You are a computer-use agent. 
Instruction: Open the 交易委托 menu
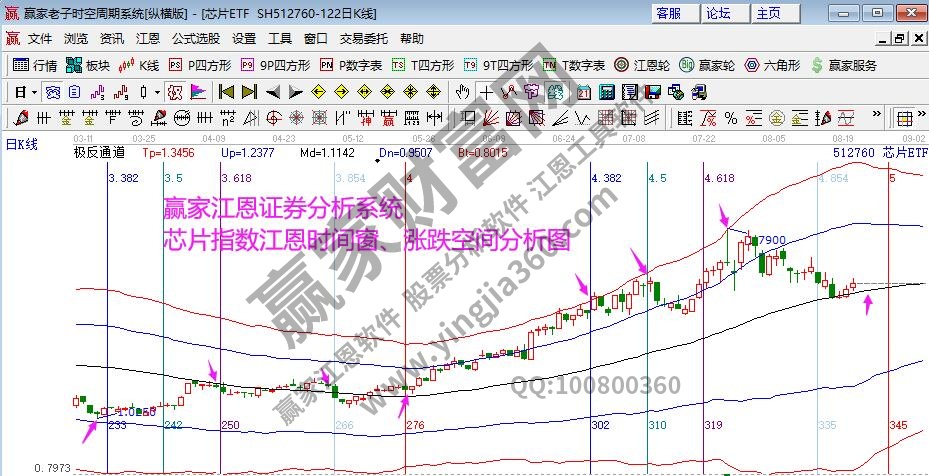pos(364,39)
